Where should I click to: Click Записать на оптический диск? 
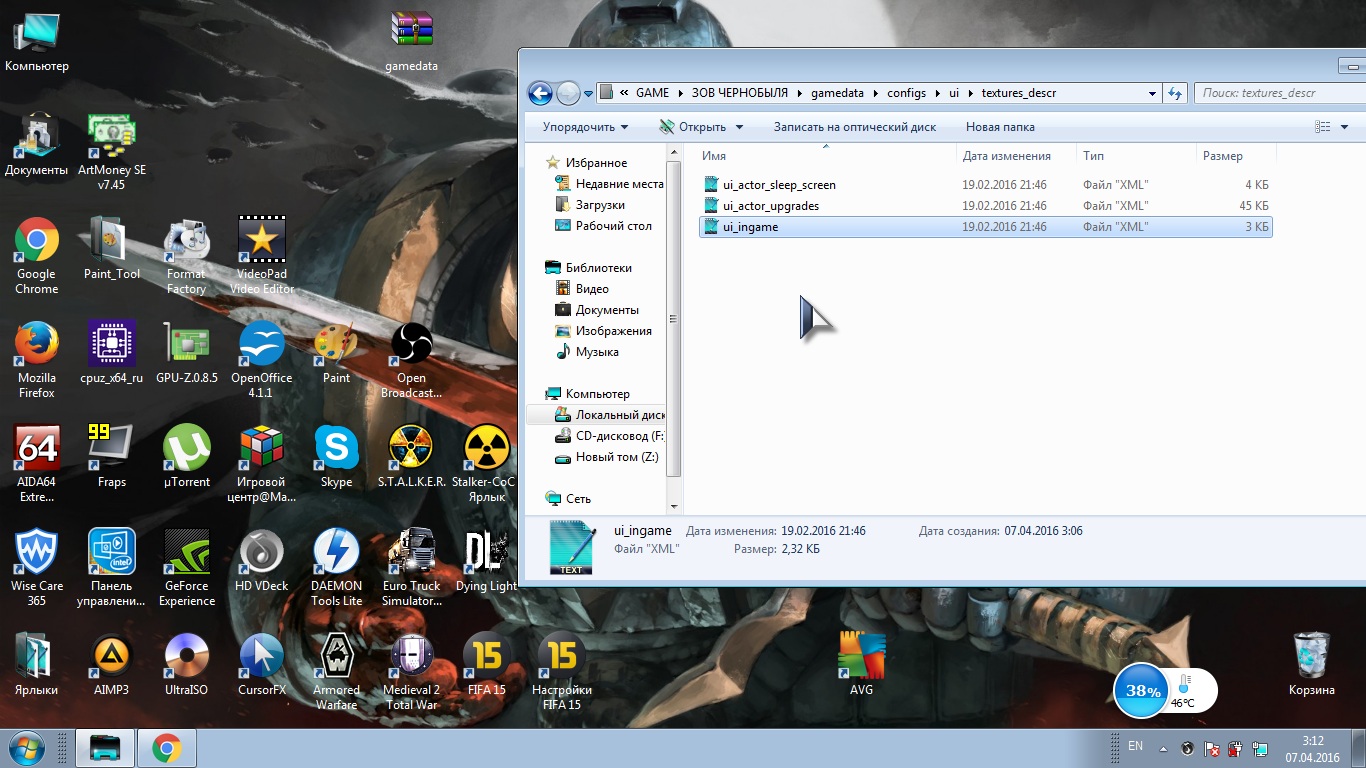855,127
